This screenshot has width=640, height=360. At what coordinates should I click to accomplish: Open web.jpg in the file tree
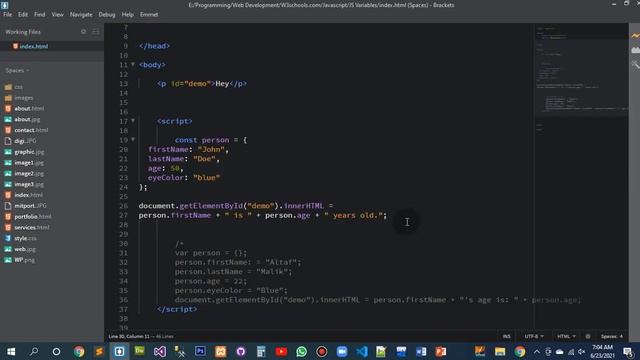click(25, 249)
